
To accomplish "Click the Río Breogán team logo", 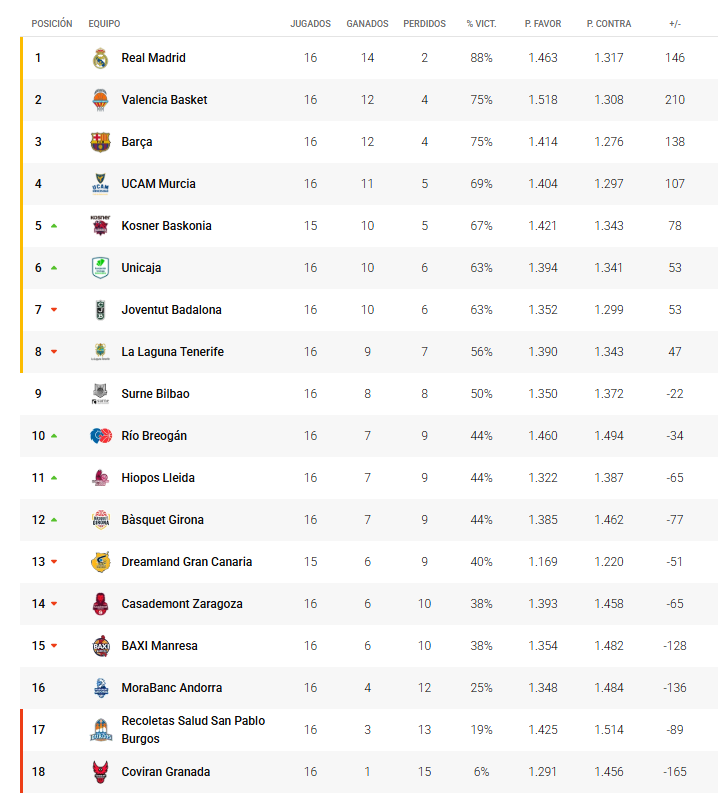I will [100, 436].
